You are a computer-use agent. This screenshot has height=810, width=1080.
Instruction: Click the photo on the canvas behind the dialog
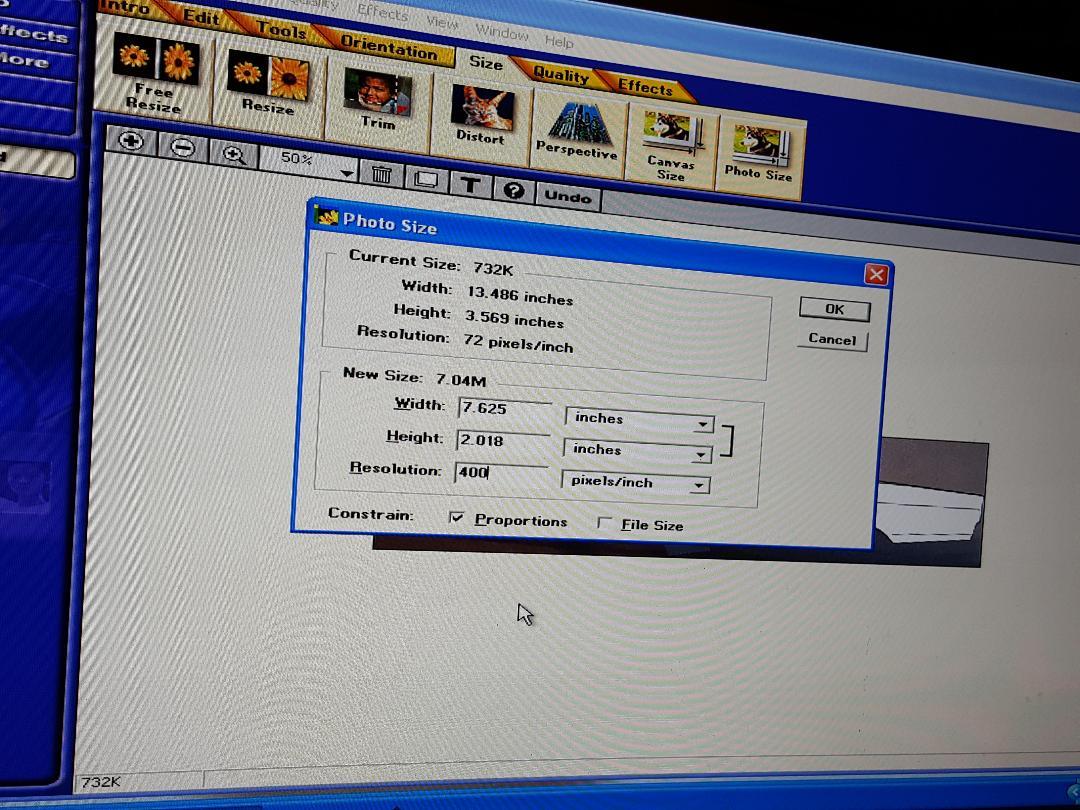(x=930, y=503)
